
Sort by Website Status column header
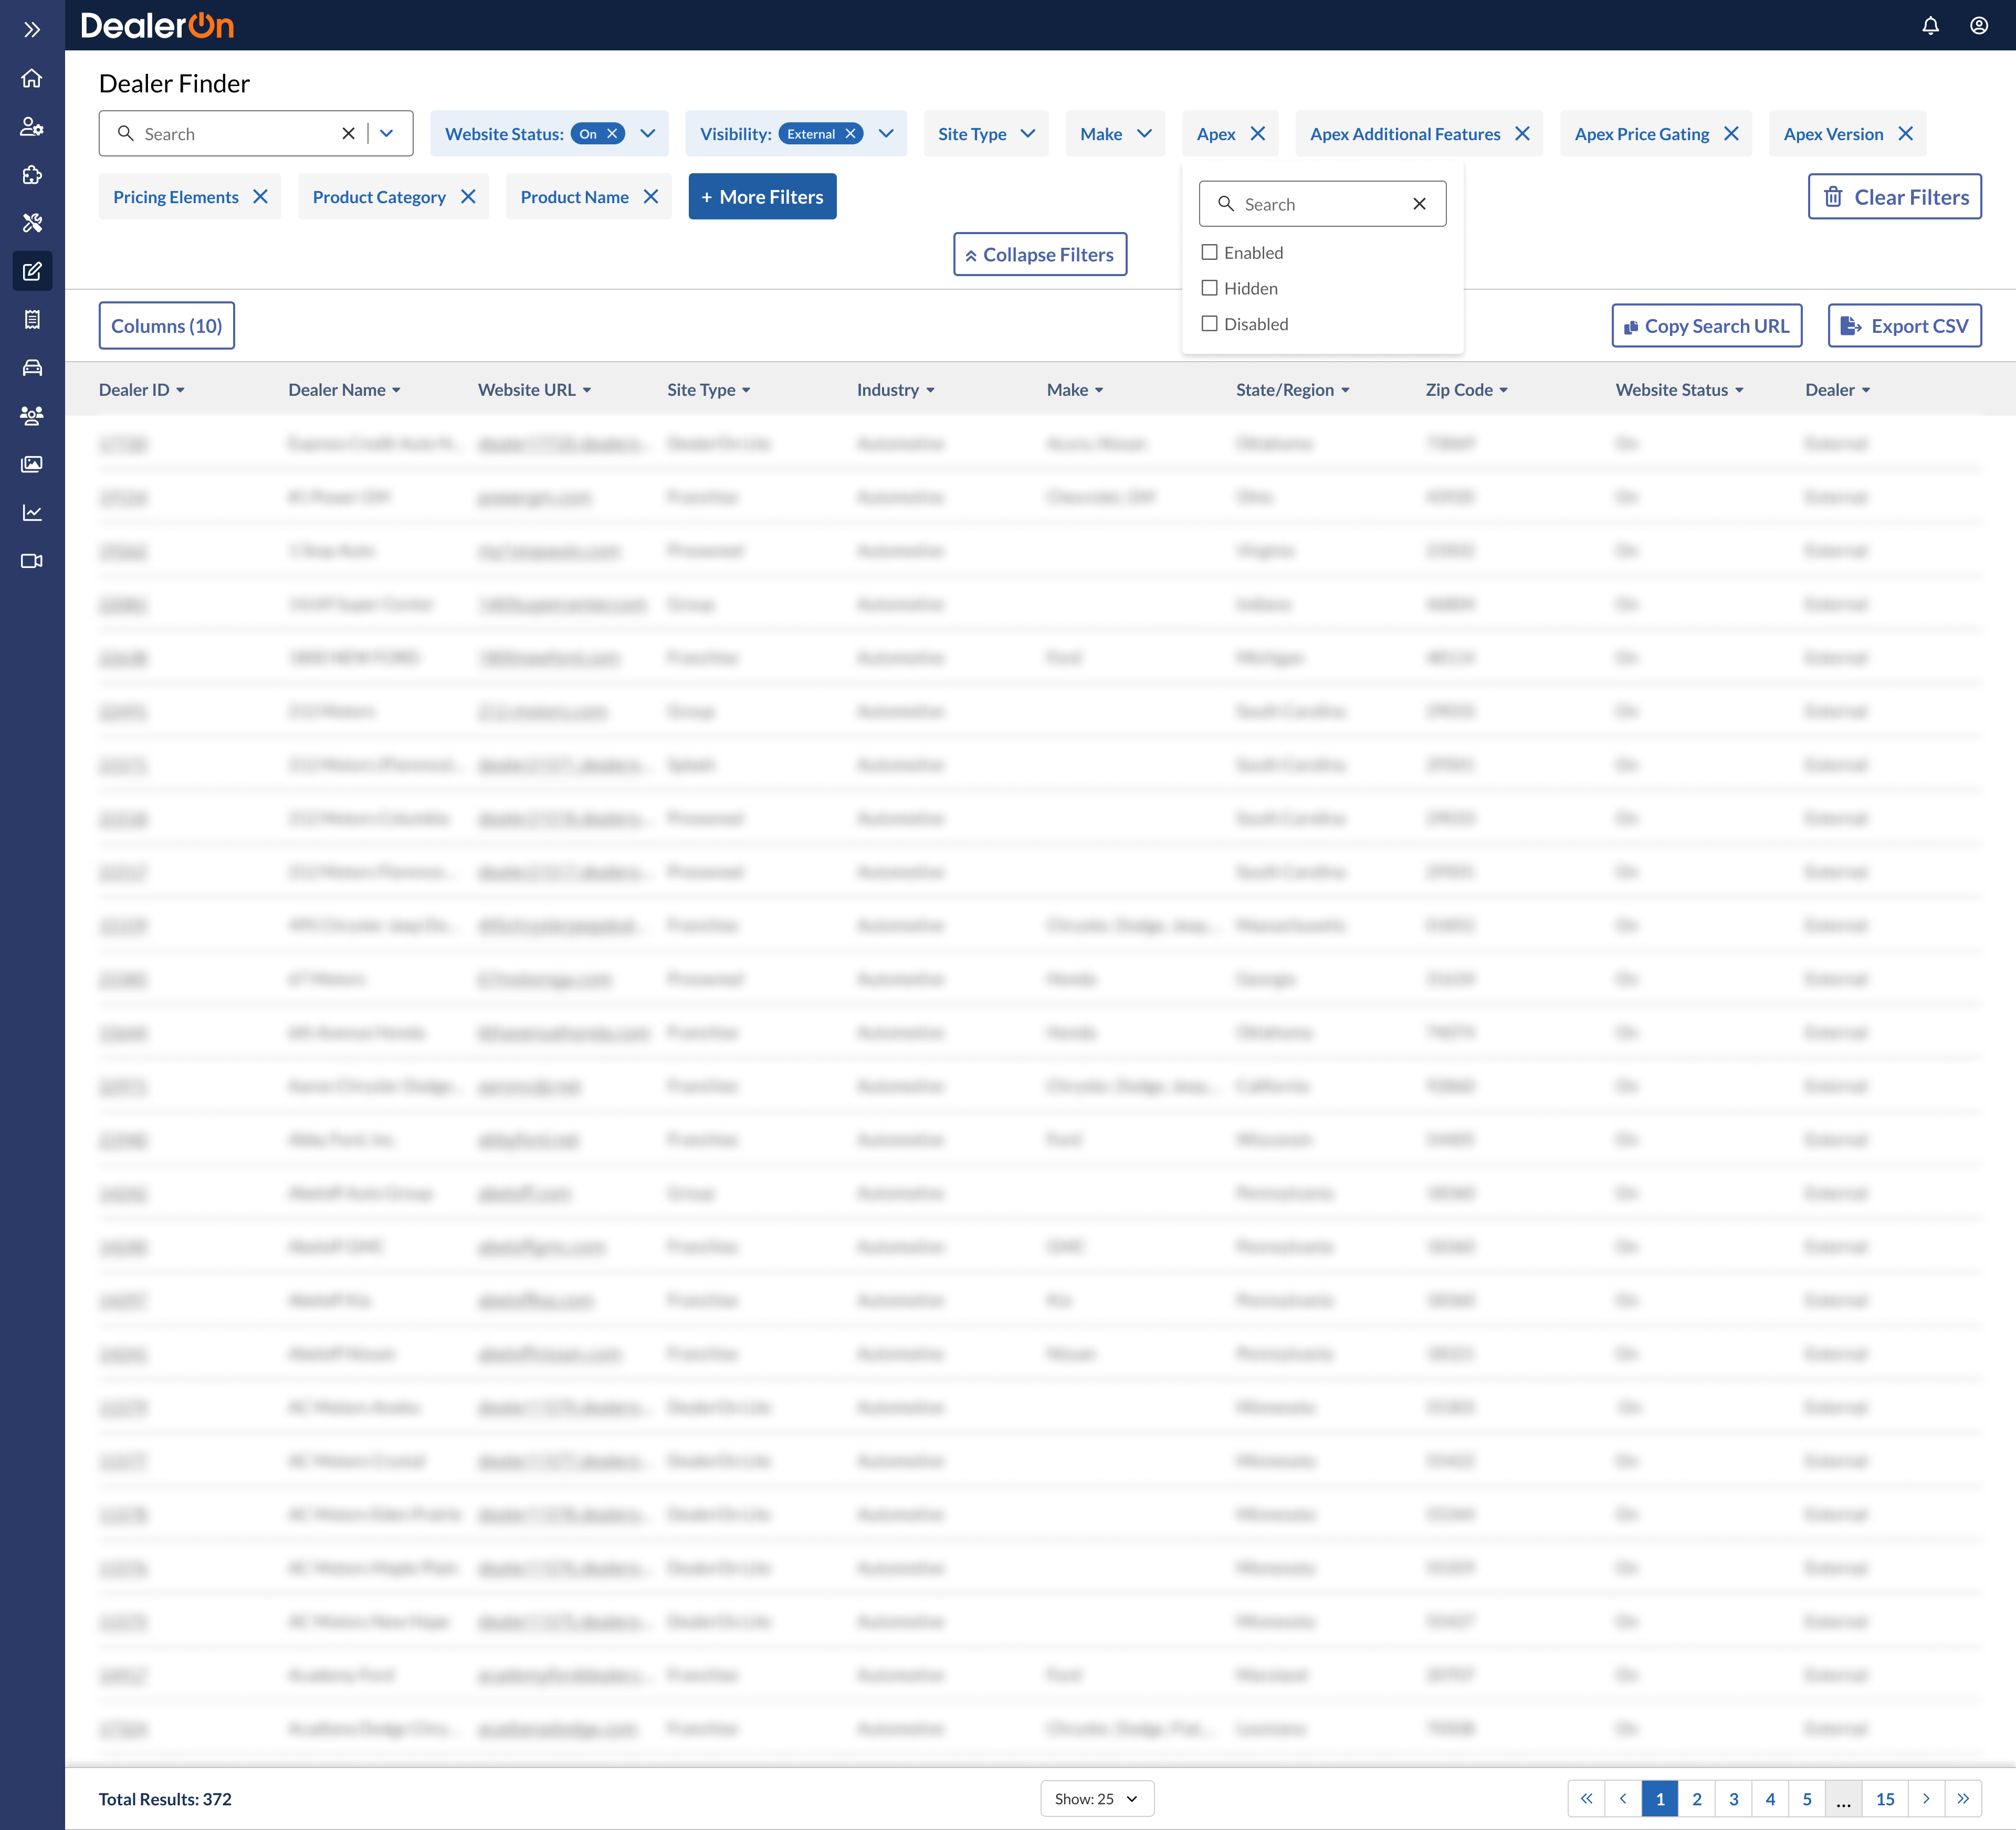pyautogui.click(x=1679, y=390)
